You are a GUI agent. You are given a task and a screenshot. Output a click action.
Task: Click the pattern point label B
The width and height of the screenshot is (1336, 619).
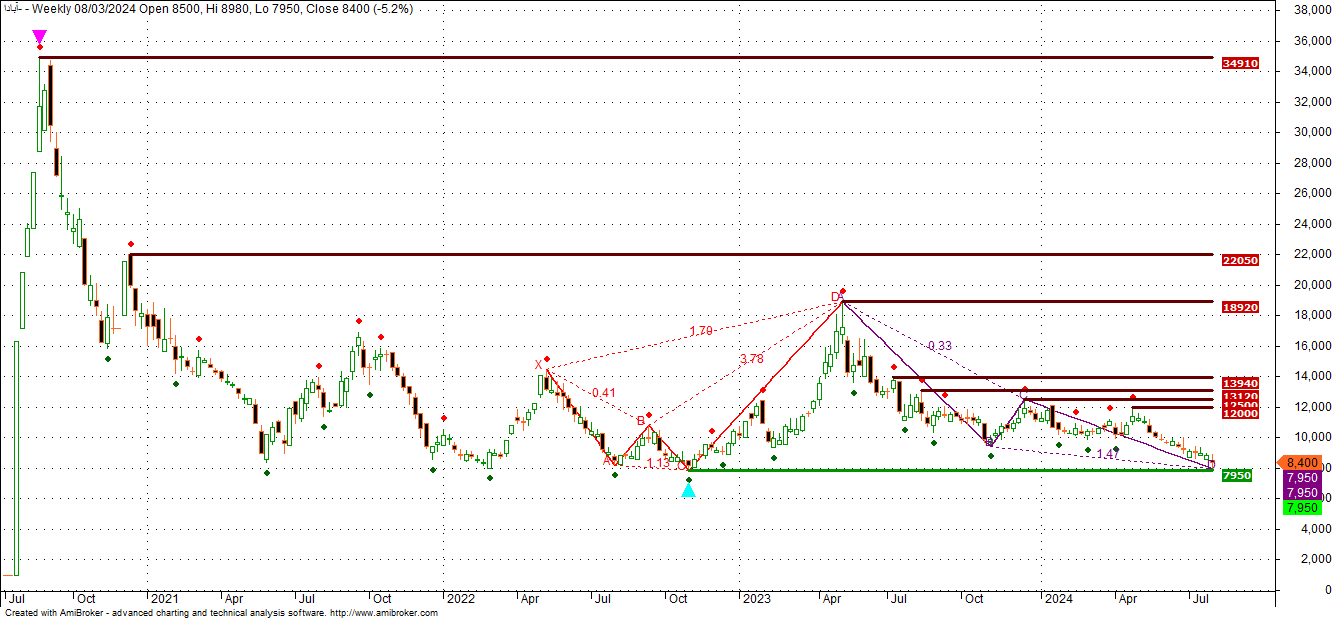(640, 421)
